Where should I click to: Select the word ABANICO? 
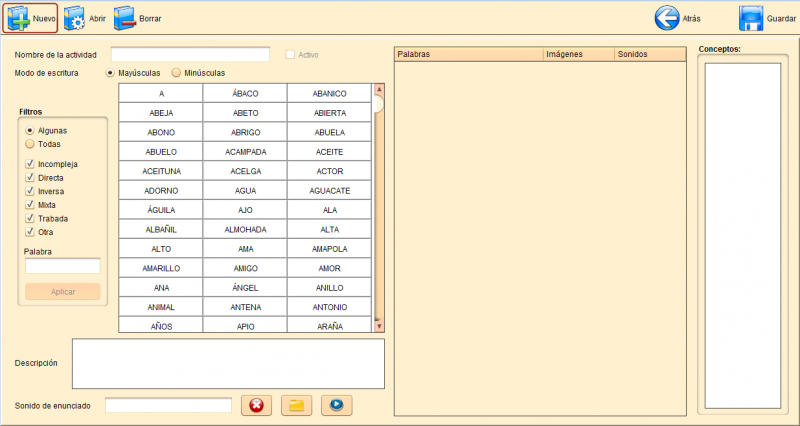[x=330, y=93]
